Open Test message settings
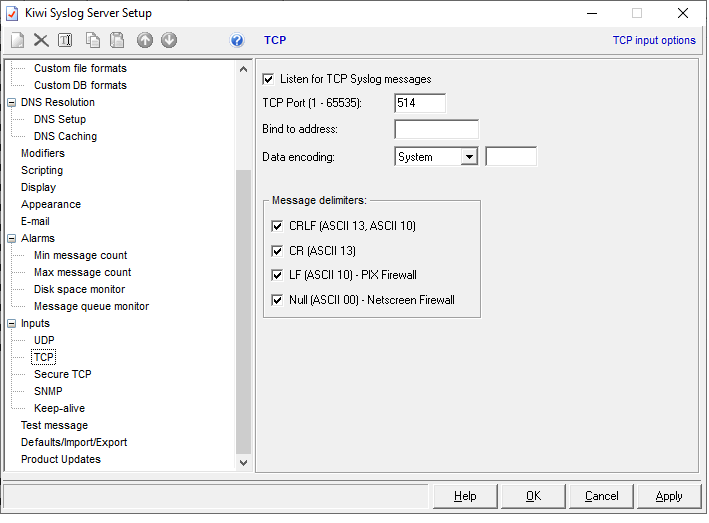 click(x=55, y=425)
